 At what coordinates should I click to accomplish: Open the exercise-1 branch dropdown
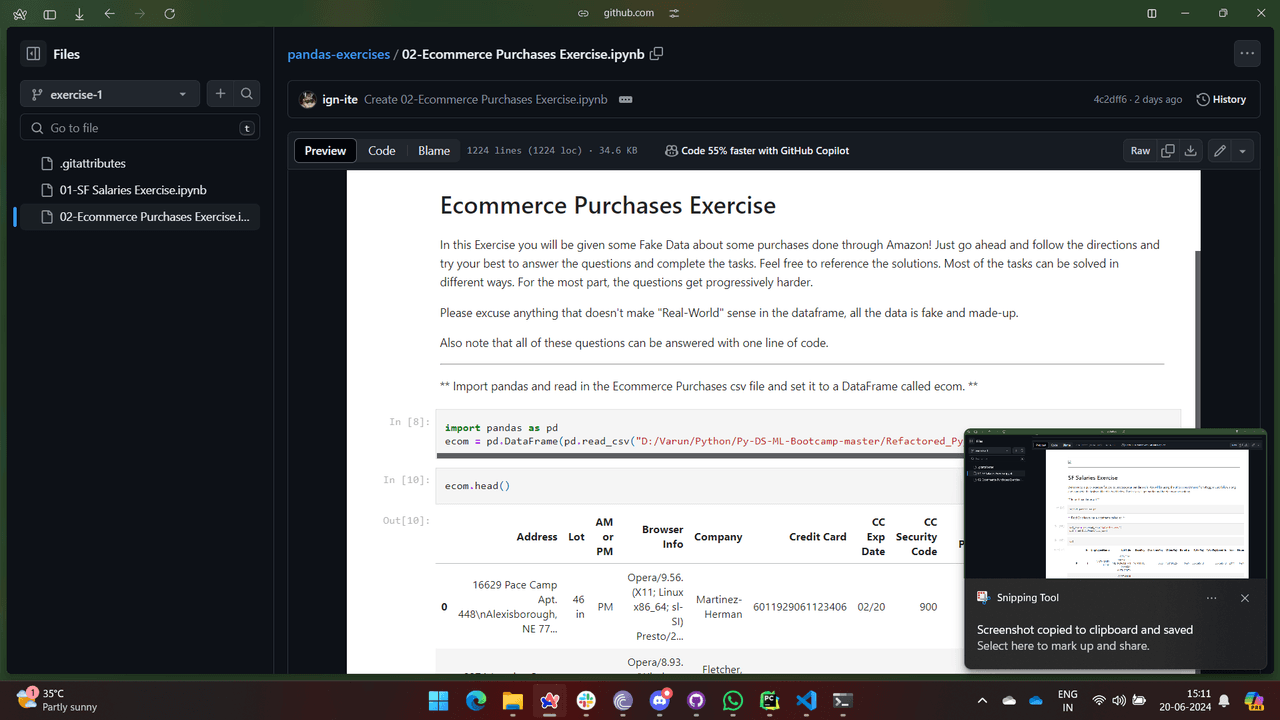tap(110, 95)
